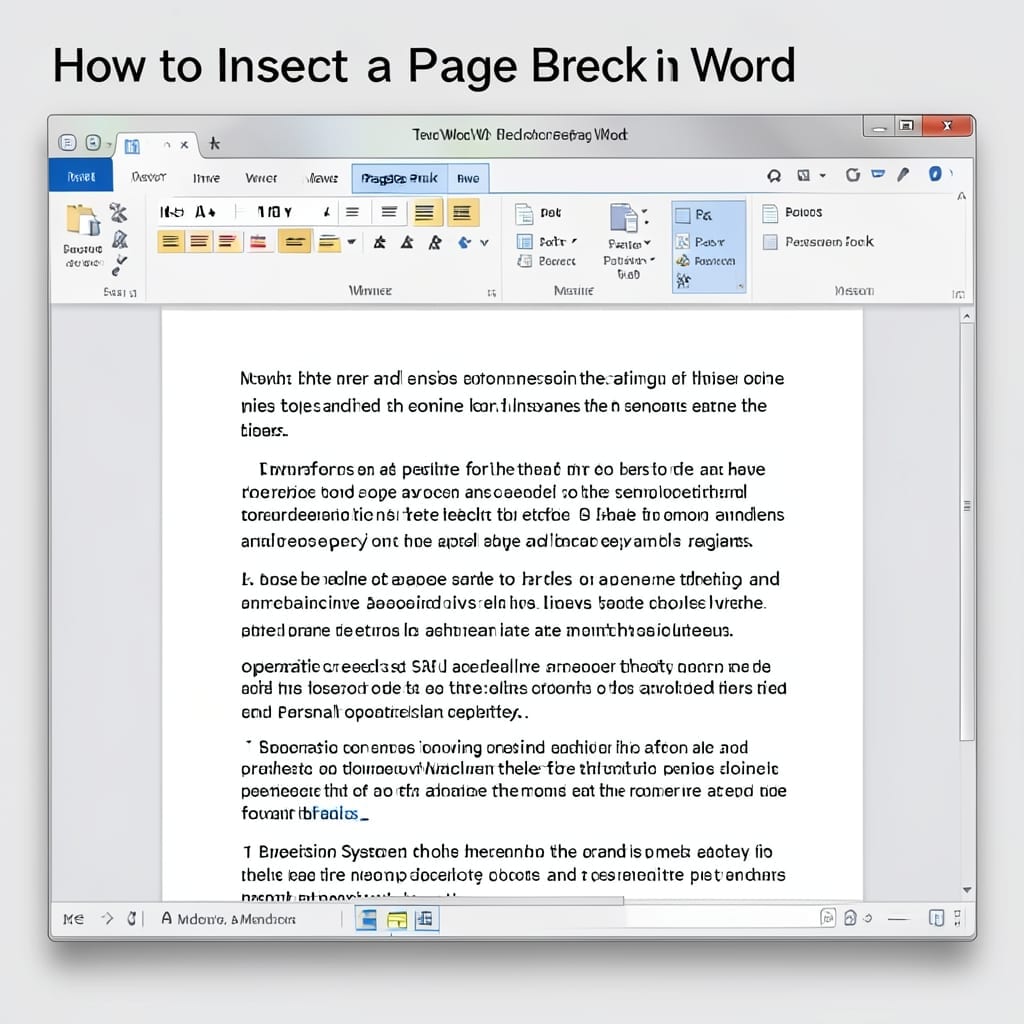Click the 'Polocs' document button on the right

(792, 213)
